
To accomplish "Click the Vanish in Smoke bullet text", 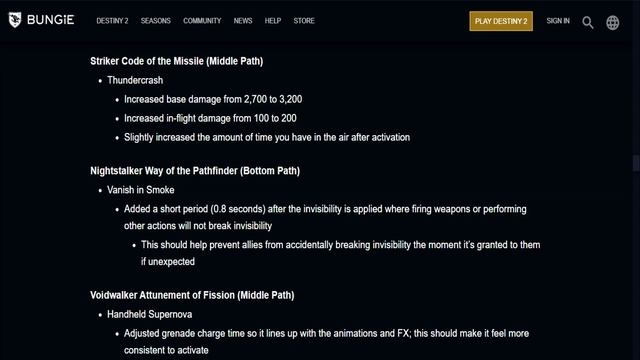I will pyautogui.click(x=141, y=190).
